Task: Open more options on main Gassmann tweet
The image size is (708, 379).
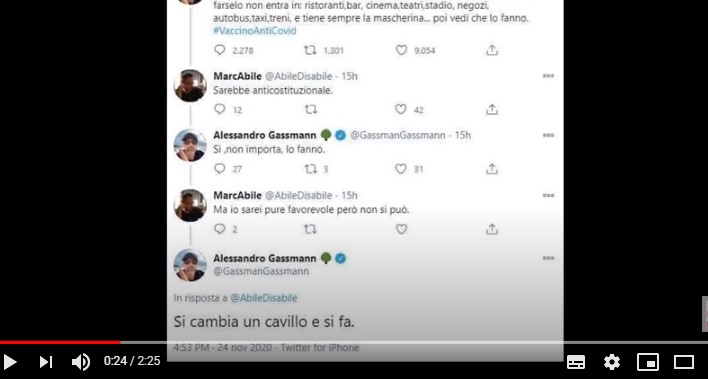Action: (x=548, y=258)
